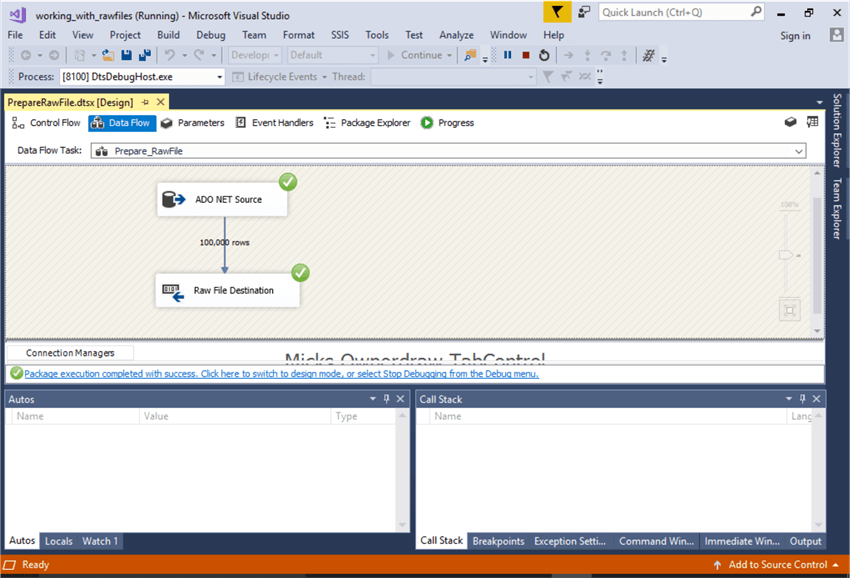This screenshot has width=850, height=578.
Task: Click the account avatar icon near Sign in
Action: (x=836, y=35)
